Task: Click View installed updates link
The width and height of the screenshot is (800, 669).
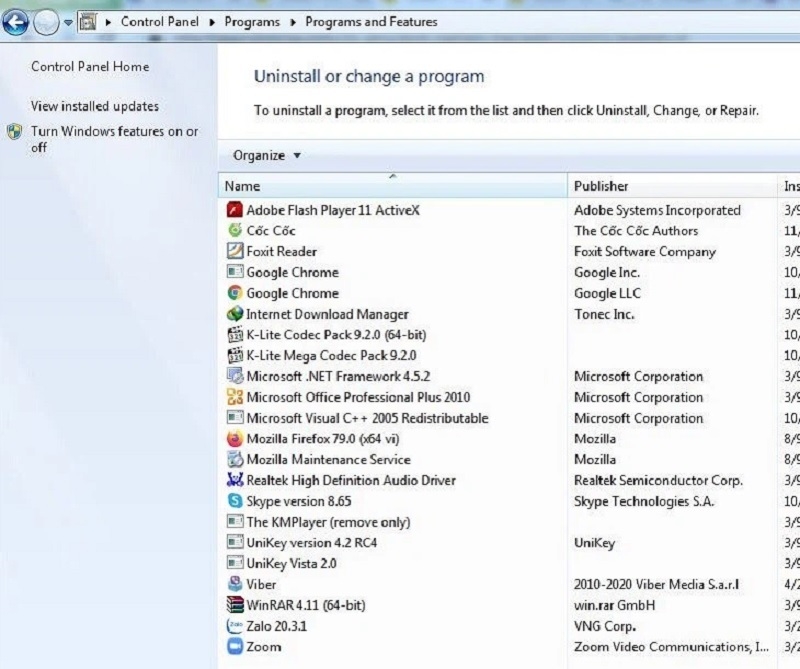Action: tap(95, 106)
